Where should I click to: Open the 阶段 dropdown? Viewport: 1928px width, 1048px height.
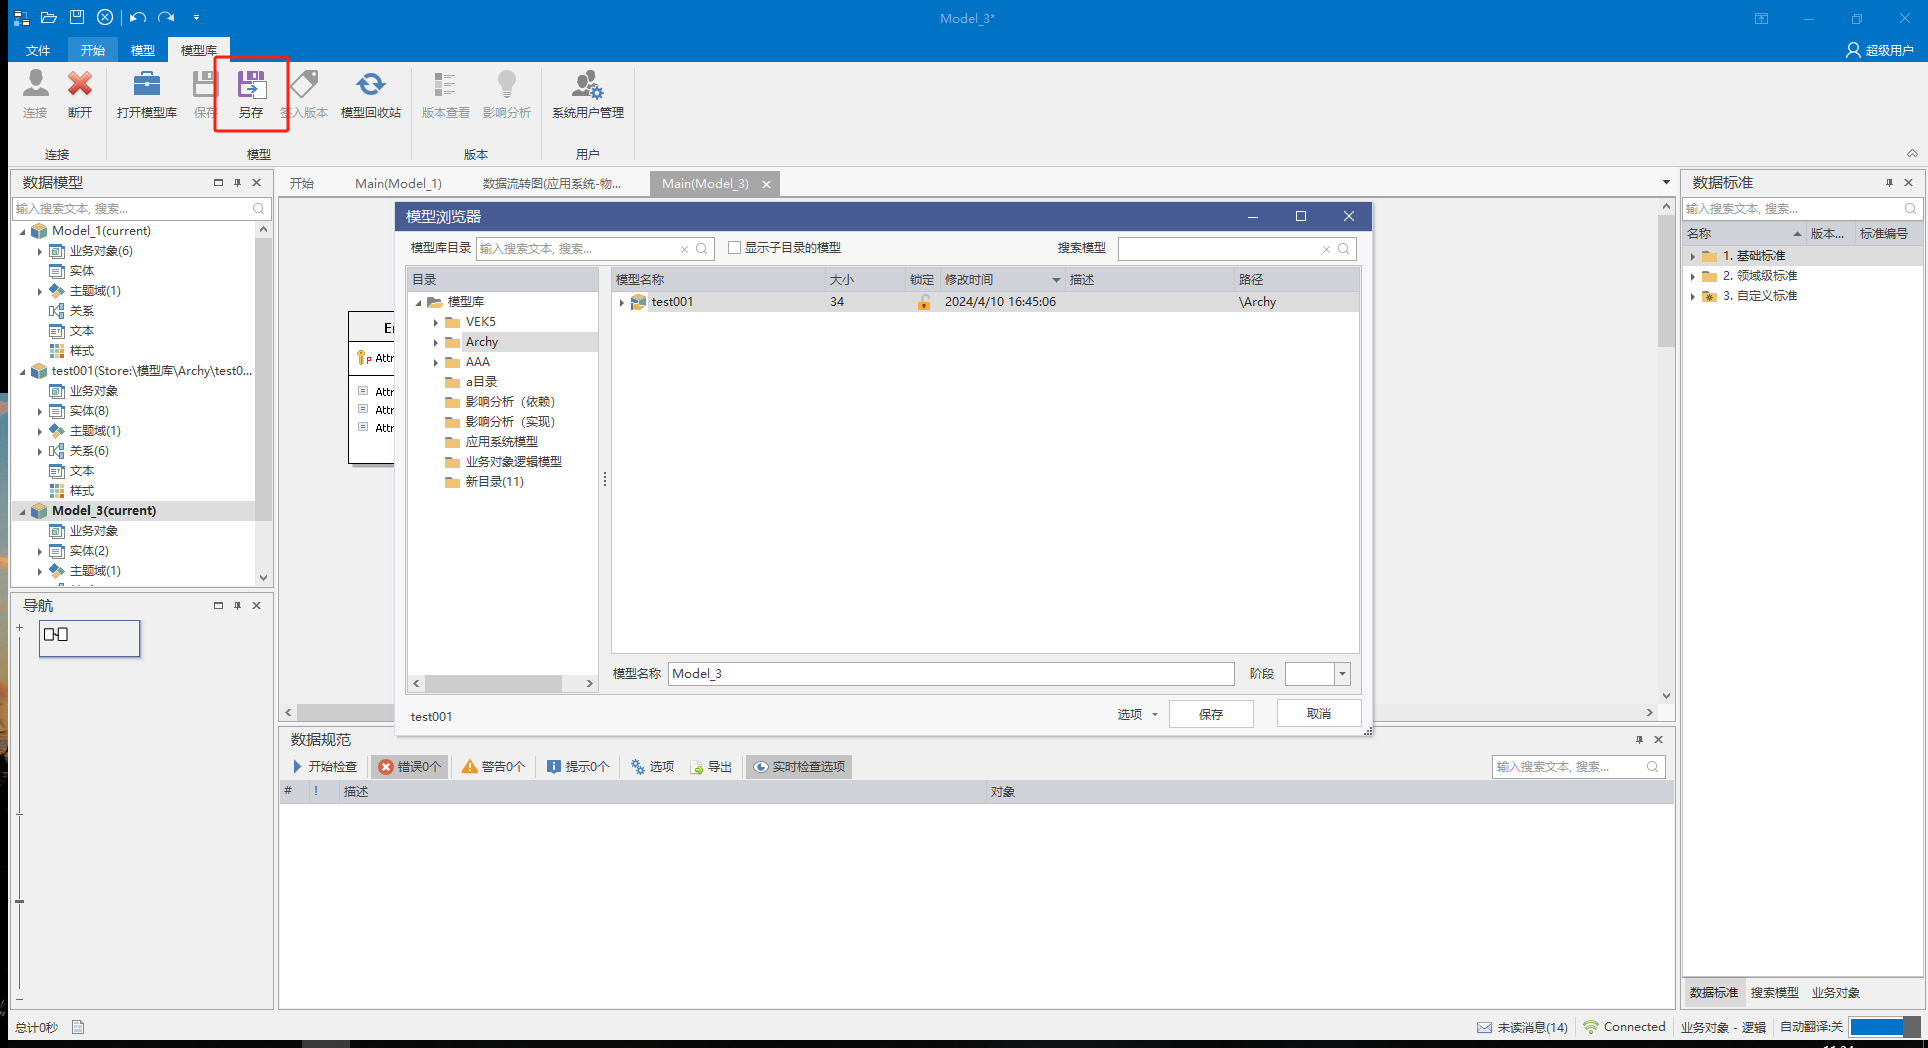1342,674
